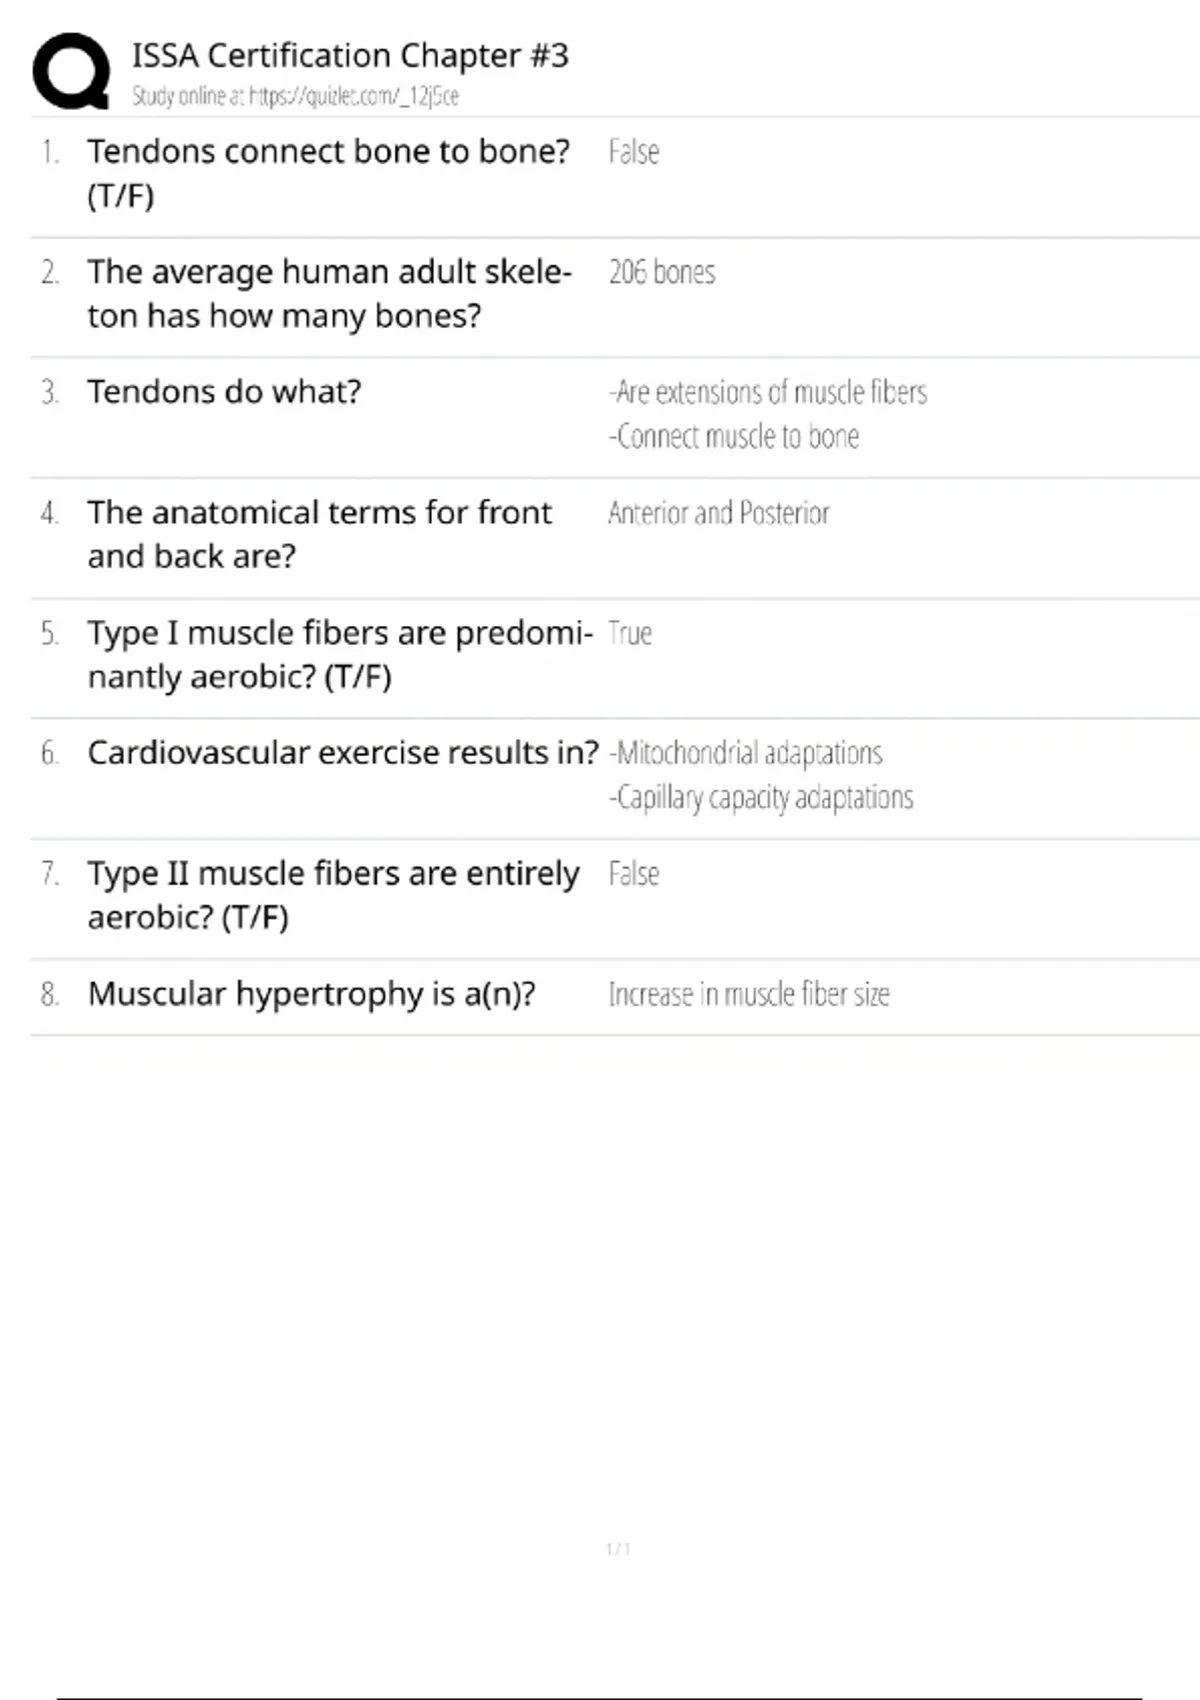Select question 1 about tendons connecting bone
This screenshot has width=1200, height=1700.
click(328, 172)
